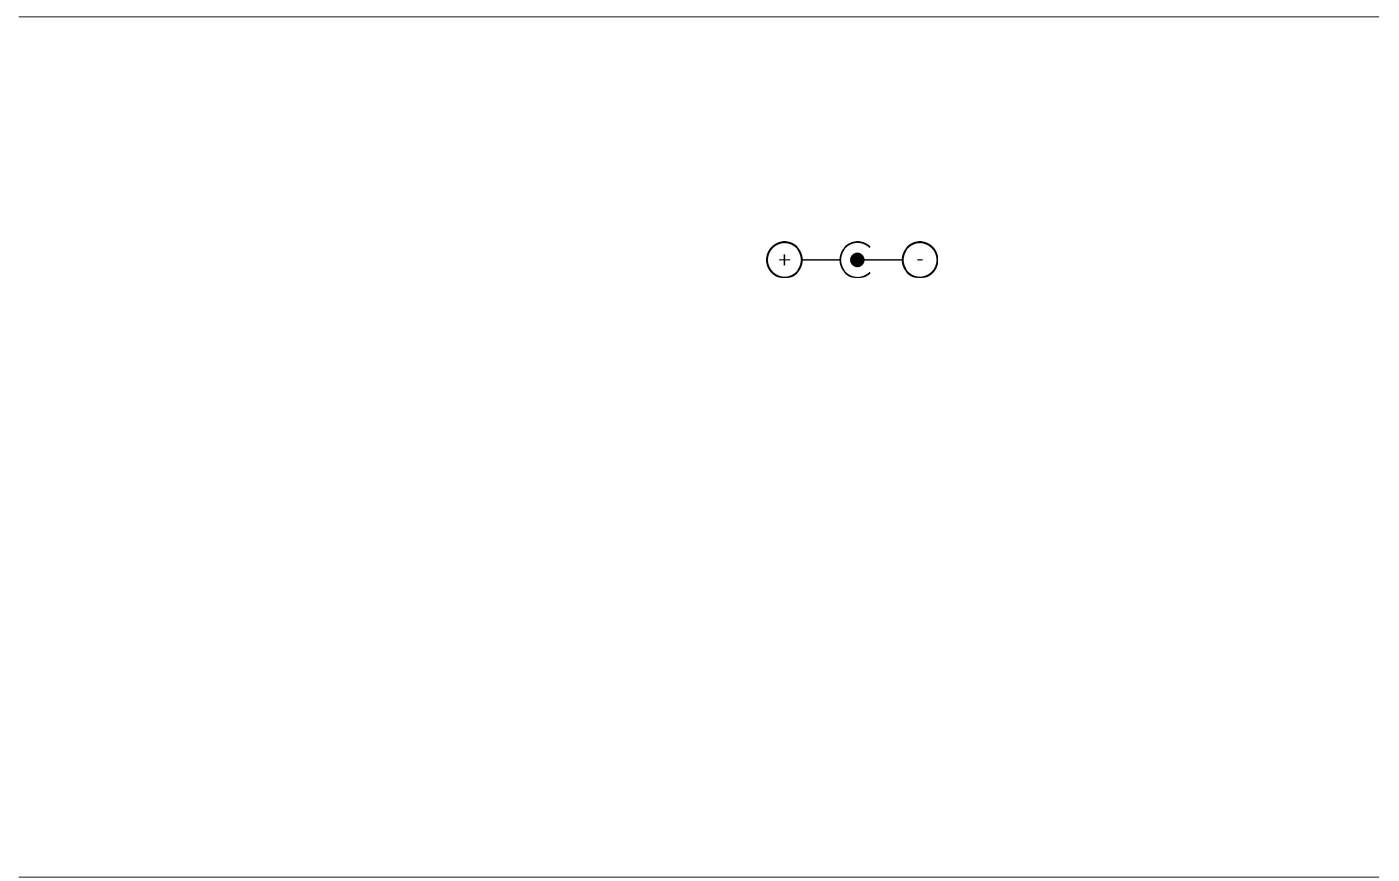Screen dimensions: 1399x881
Task: Click the plus sign polarity symbol
Action: click(785, 260)
